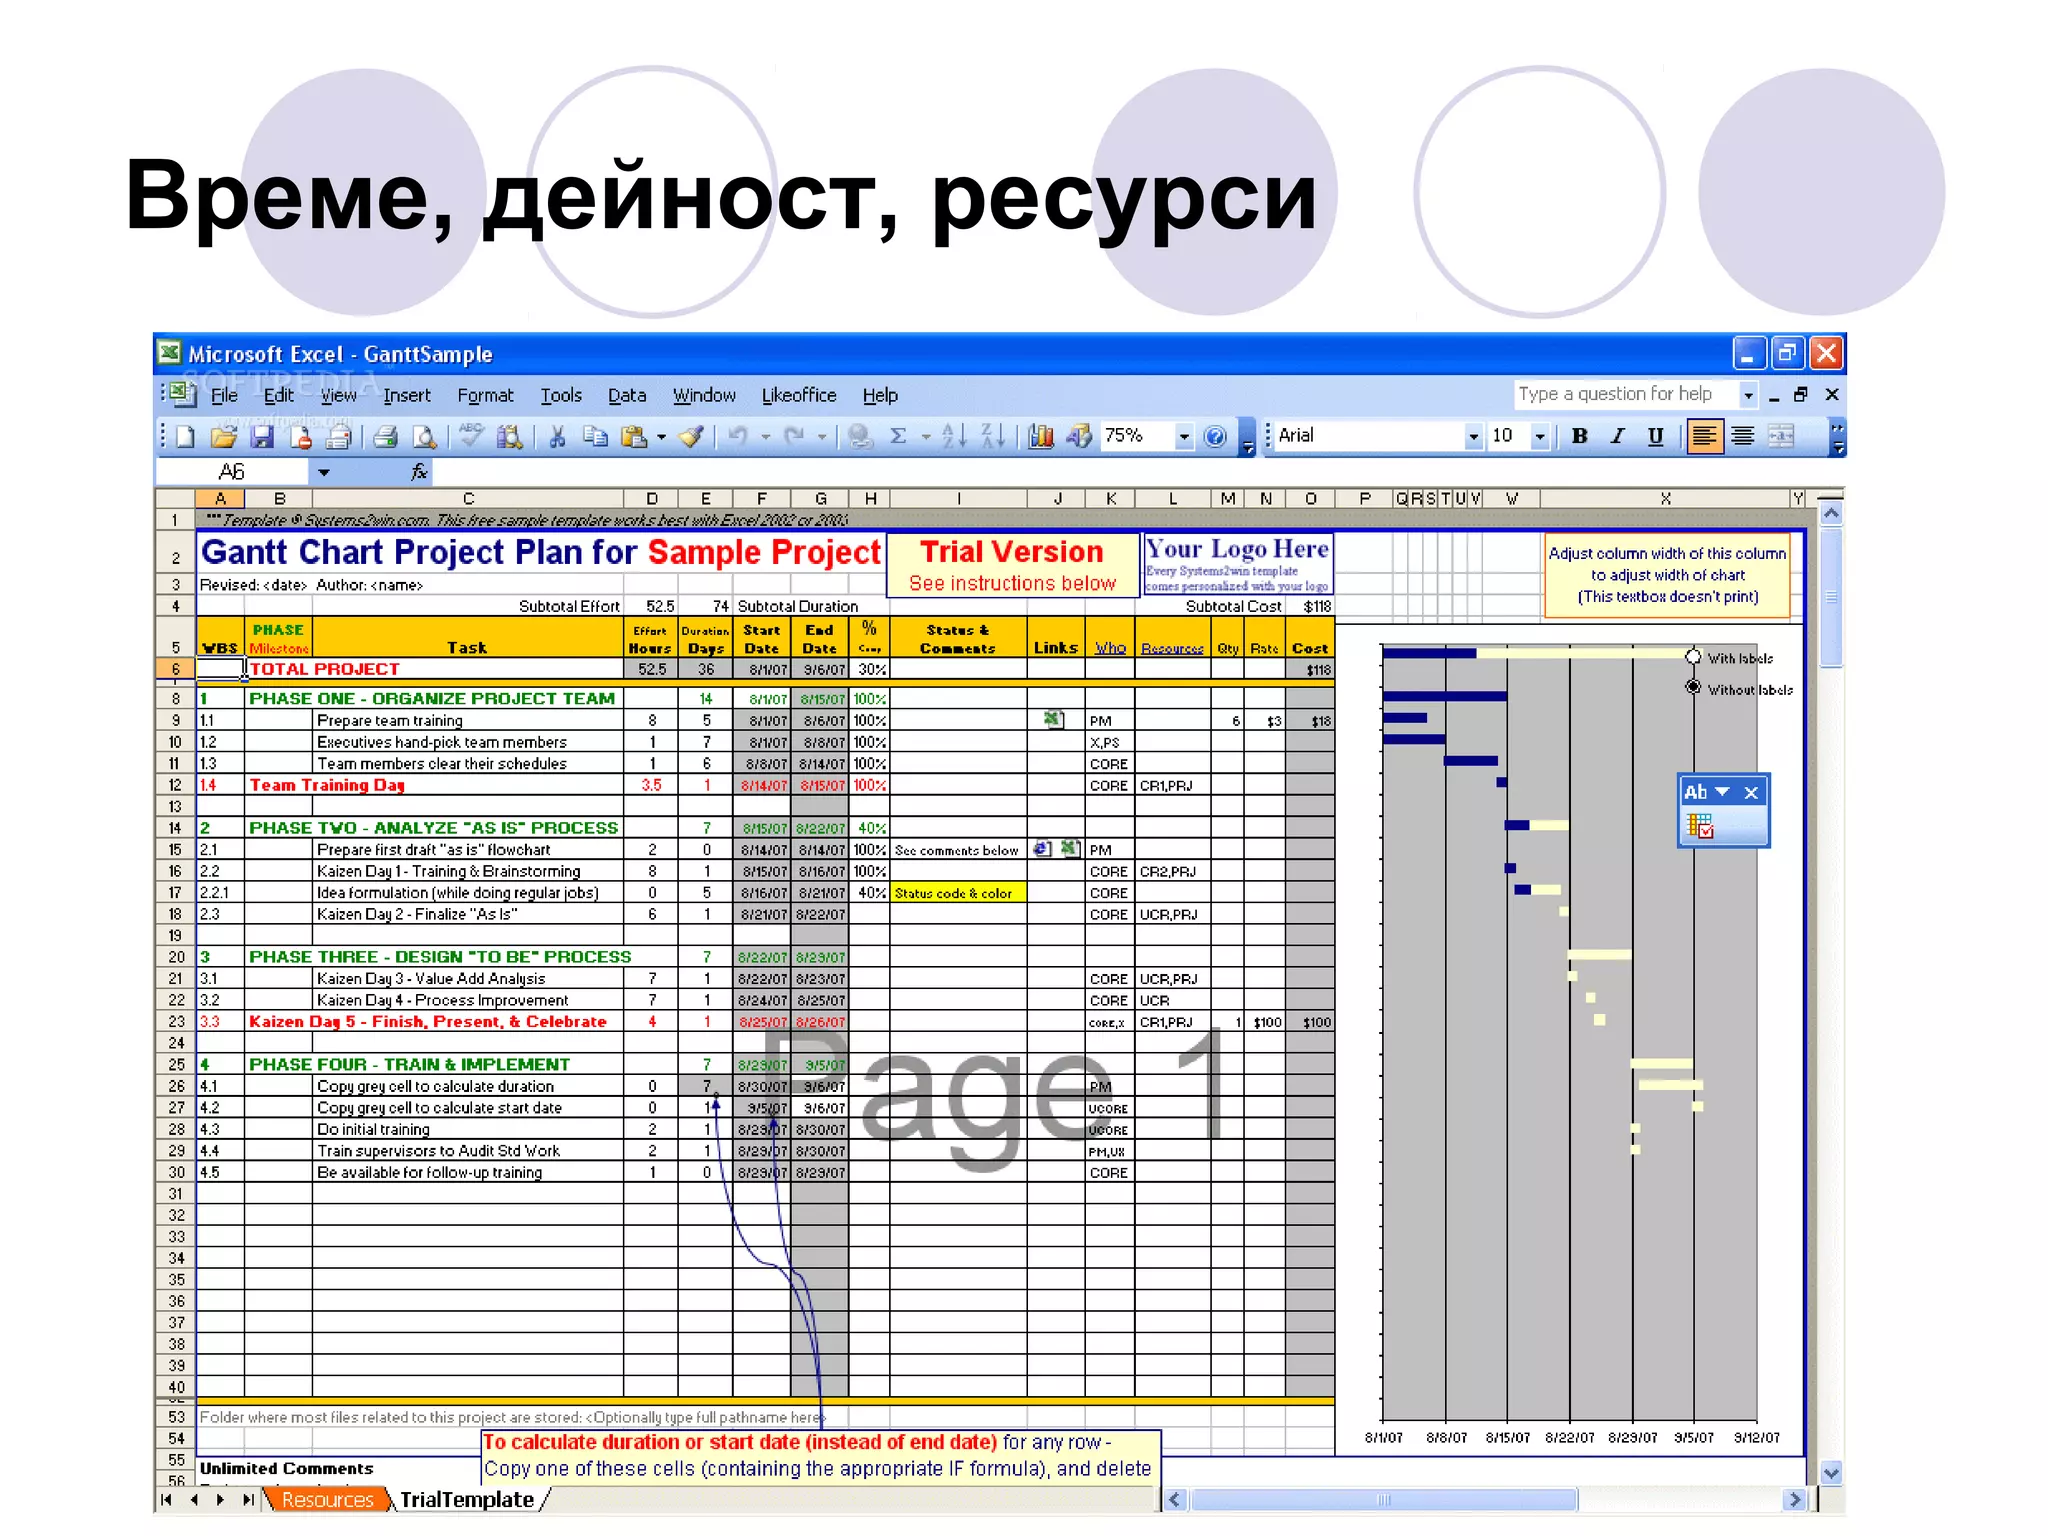Open the Chart Wizard icon
The height and width of the screenshot is (1536, 2048).
coord(1041,436)
